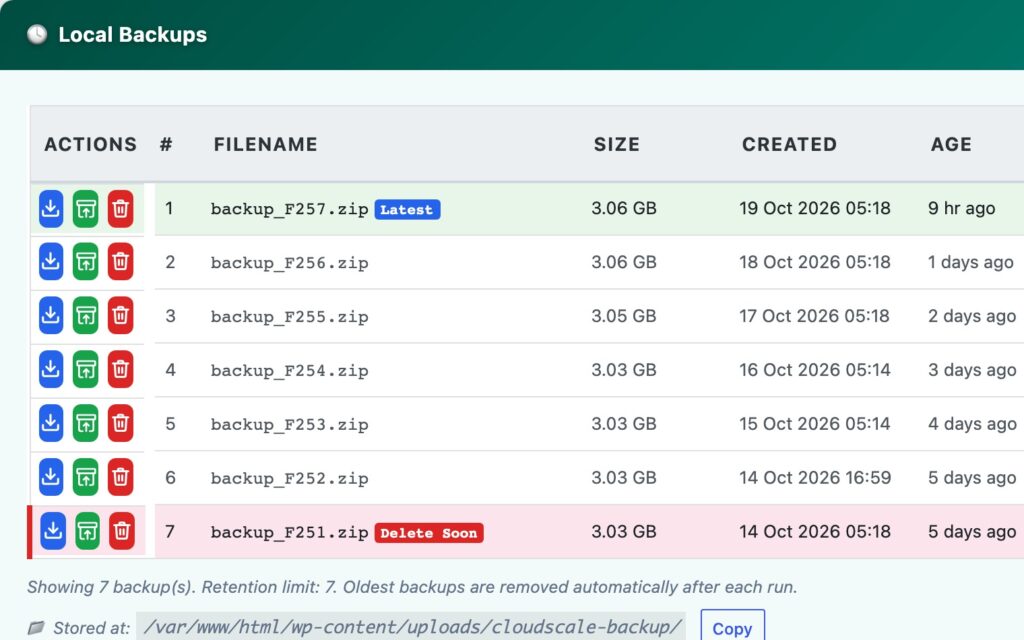1024x640 pixels.
Task: Click the storage path /var/www/html/wp-content/uploads/cloudscale-backup/
Action: point(411,627)
